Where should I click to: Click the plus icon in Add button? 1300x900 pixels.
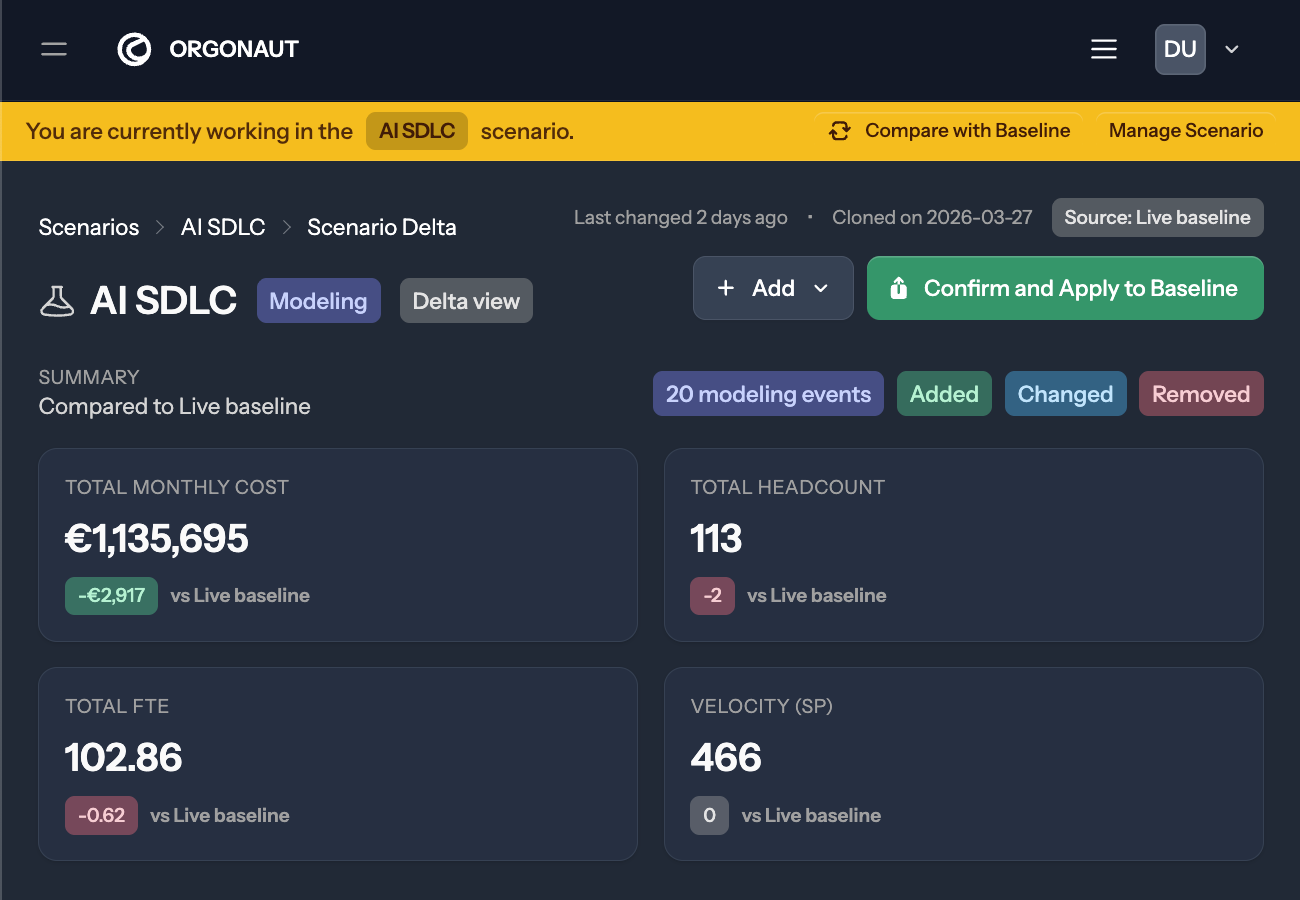tap(726, 288)
